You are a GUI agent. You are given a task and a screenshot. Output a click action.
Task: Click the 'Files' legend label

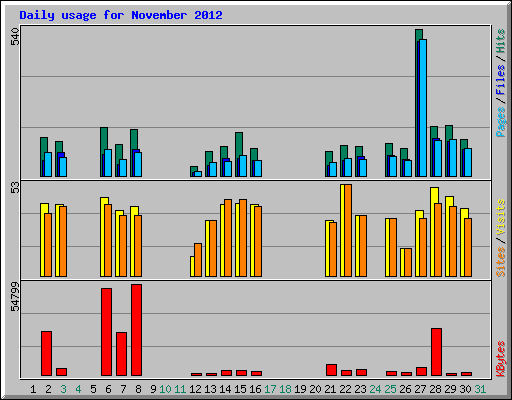pyautogui.click(x=501, y=80)
